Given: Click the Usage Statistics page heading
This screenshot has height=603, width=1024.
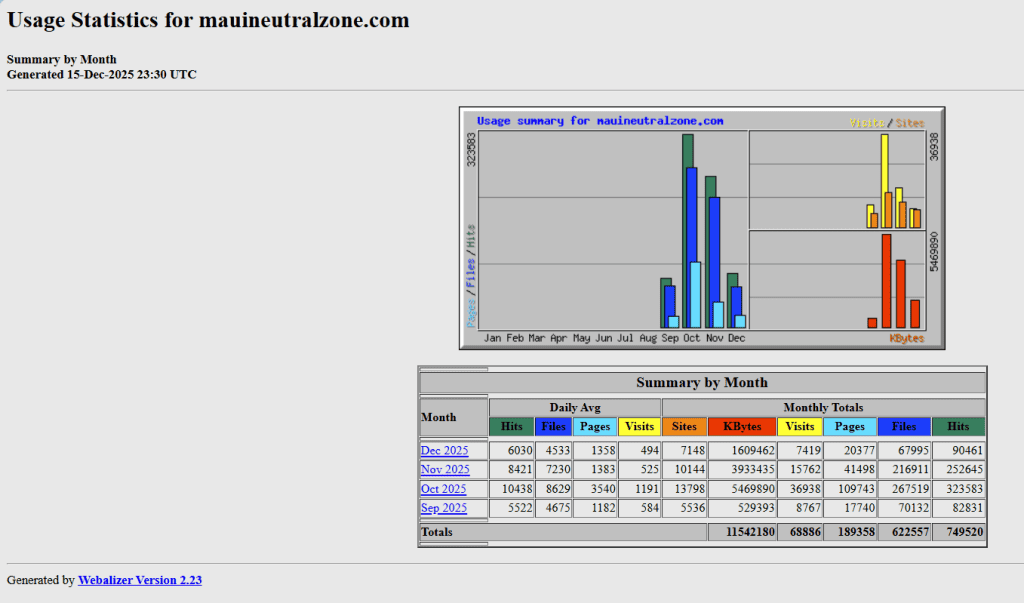Looking at the screenshot, I should coord(208,21).
